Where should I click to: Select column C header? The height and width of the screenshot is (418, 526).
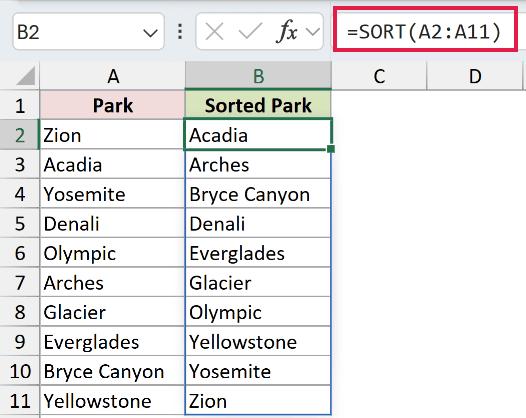(379, 76)
